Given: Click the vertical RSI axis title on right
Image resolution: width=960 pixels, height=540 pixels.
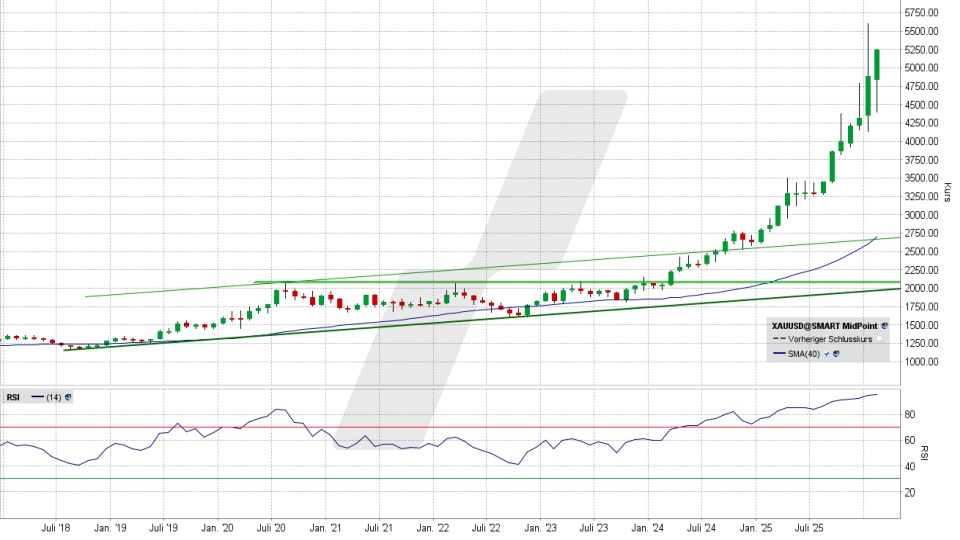Looking at the screenshot, I should pos(924,453).
